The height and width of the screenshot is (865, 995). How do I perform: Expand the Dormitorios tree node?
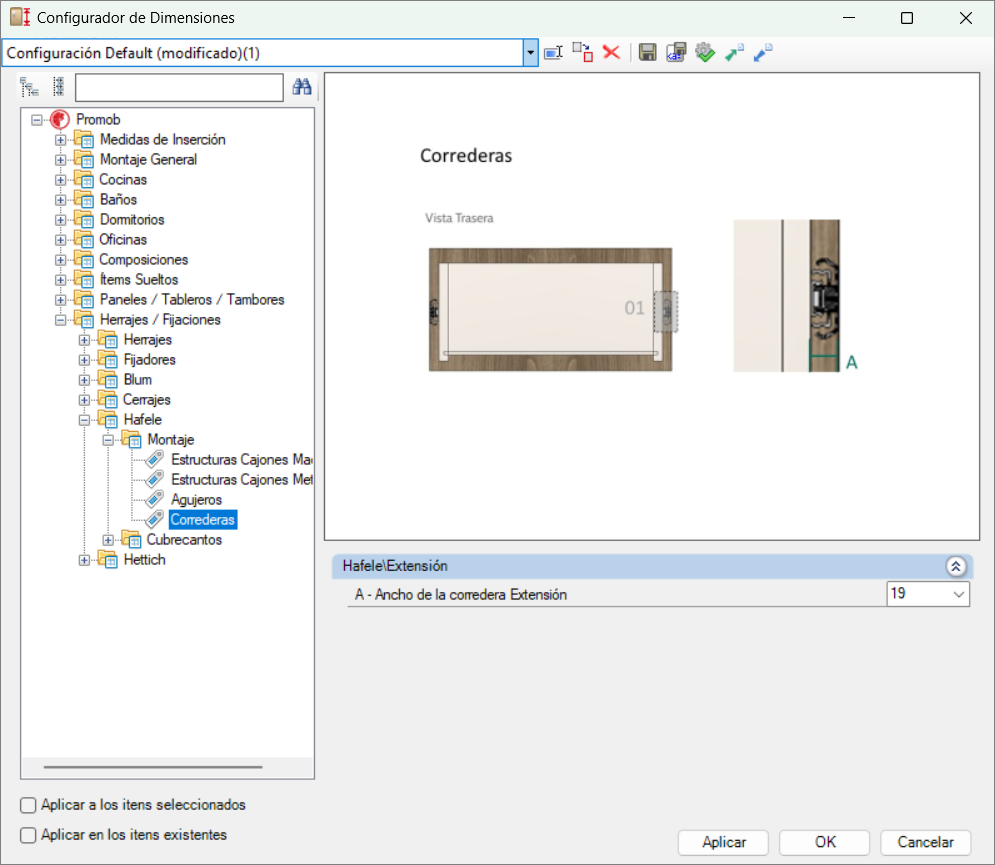(x=60, y=220)
